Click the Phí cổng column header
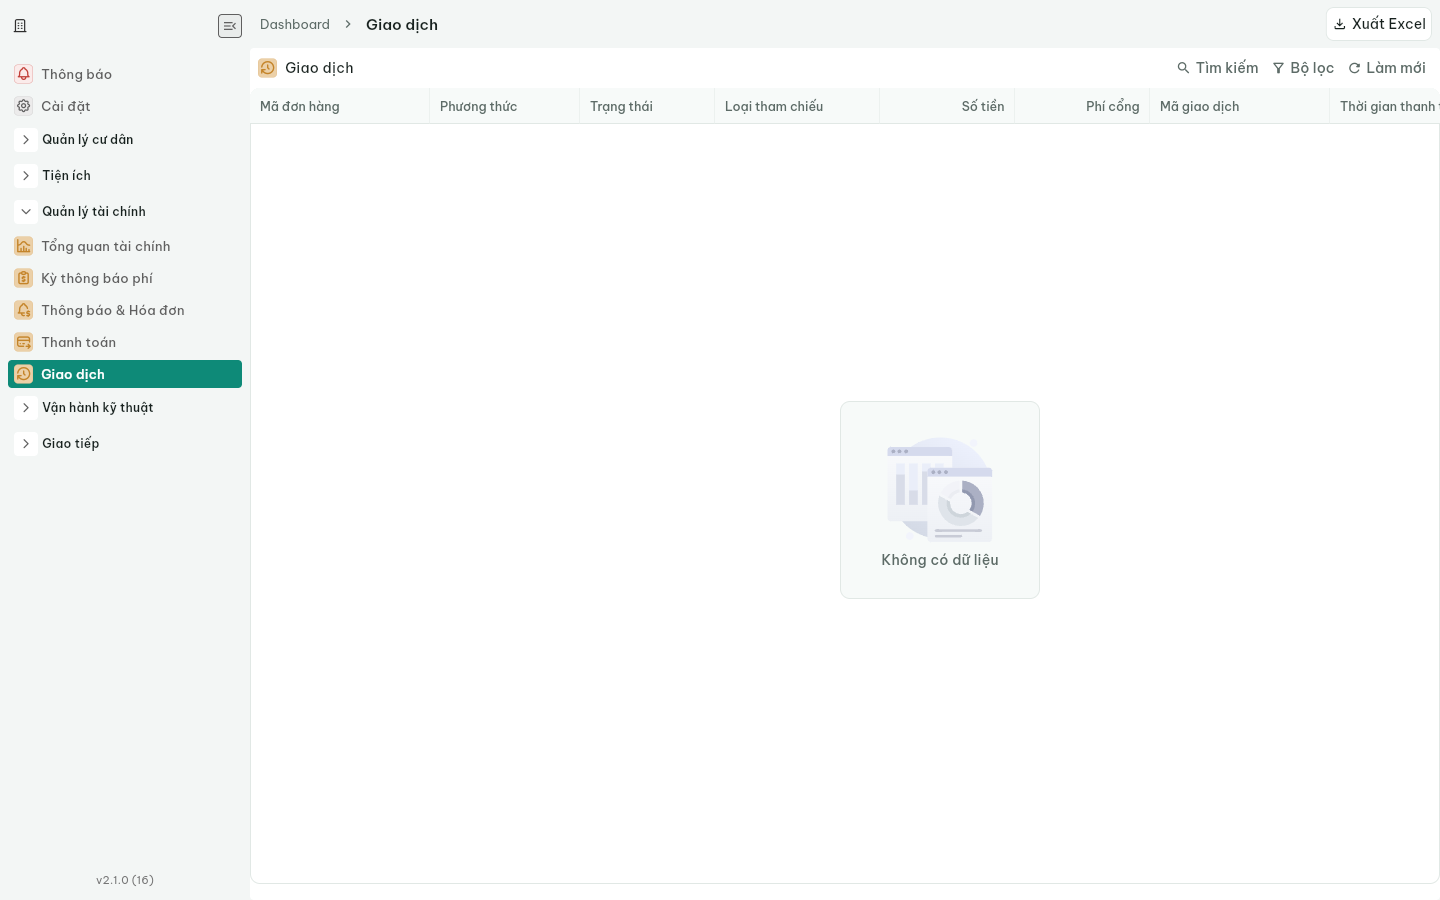This screenshot has width=1440, height=900. (1082, 106)
